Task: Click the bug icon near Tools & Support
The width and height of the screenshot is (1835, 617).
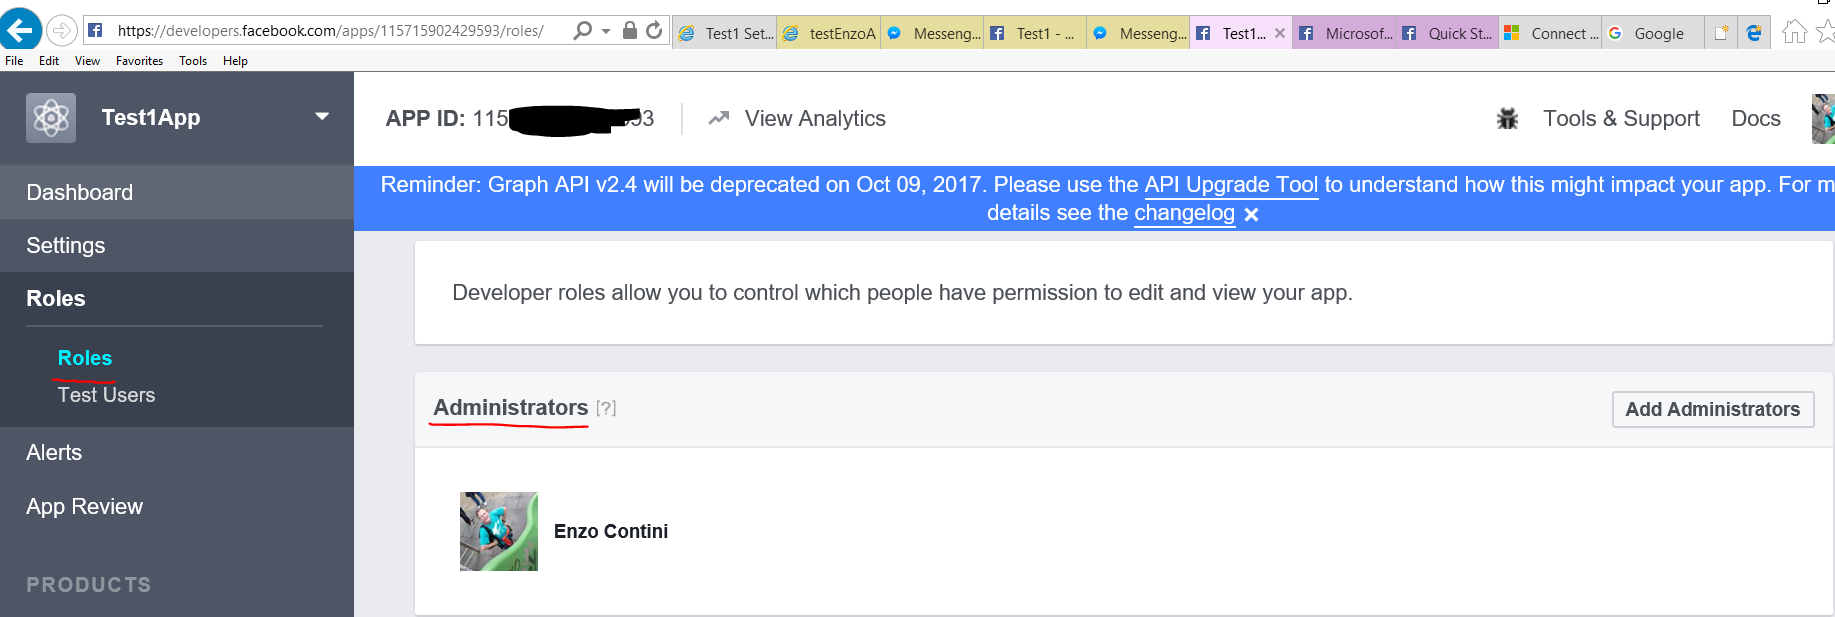Action: (x=1507, y=119)
